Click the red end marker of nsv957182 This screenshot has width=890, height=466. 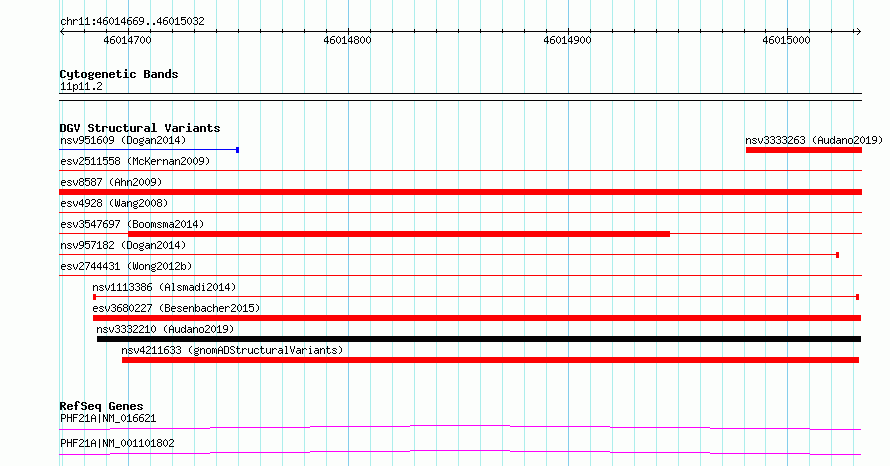(837, 255)
